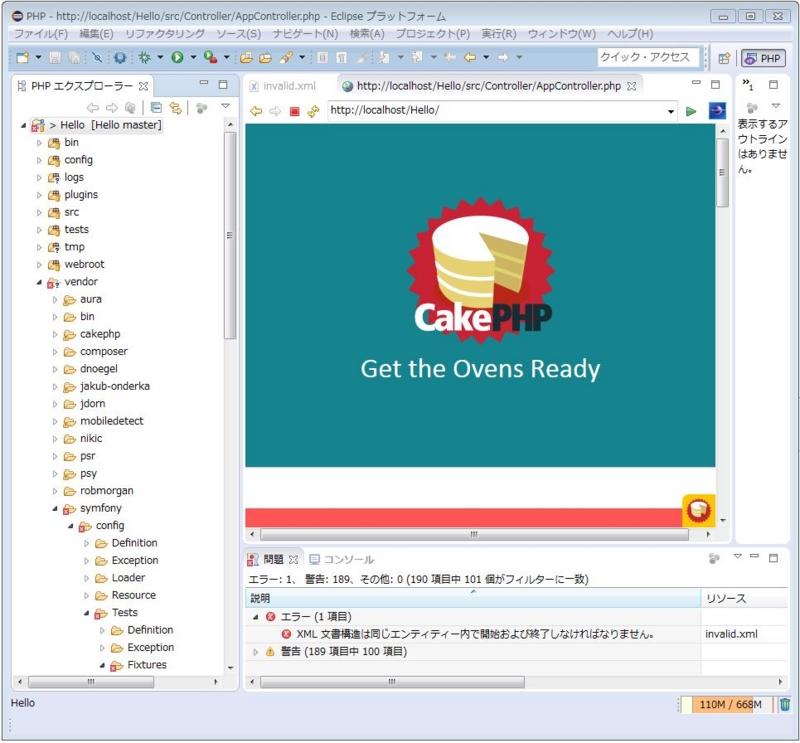Click the Forward history arrow in main toolbar

point(503,58)
